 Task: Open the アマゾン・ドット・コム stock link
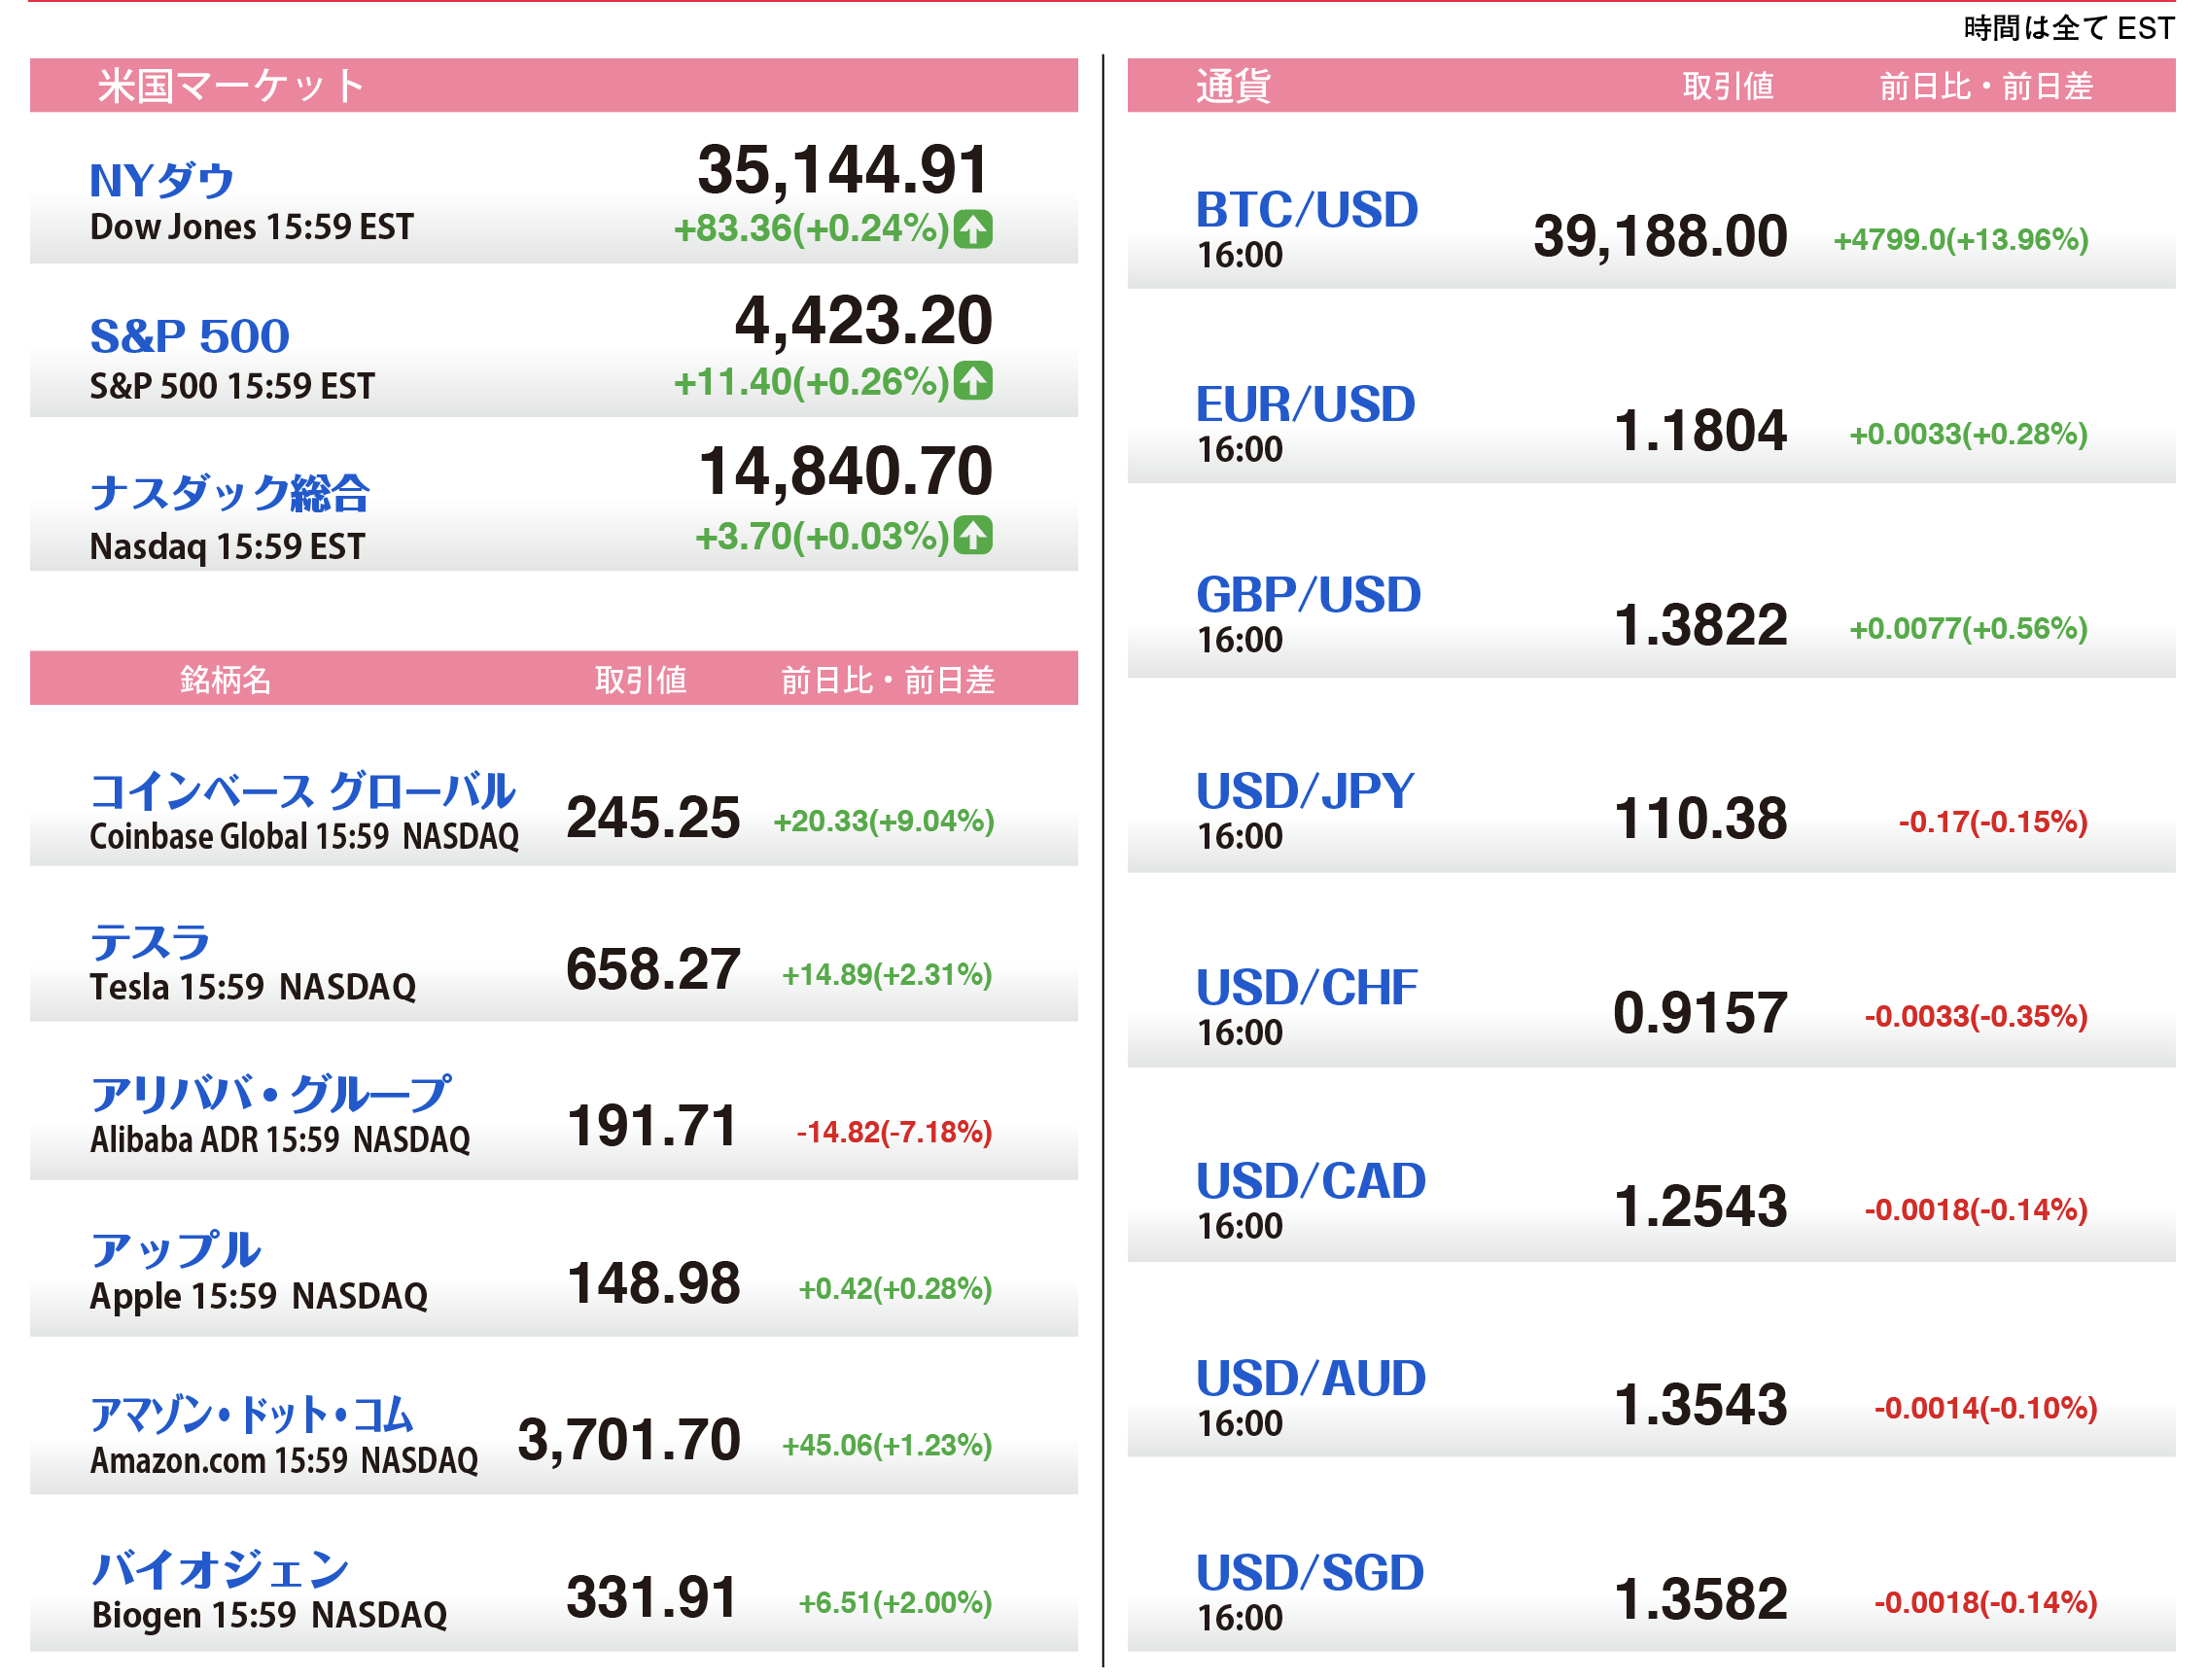point(251,1414)
